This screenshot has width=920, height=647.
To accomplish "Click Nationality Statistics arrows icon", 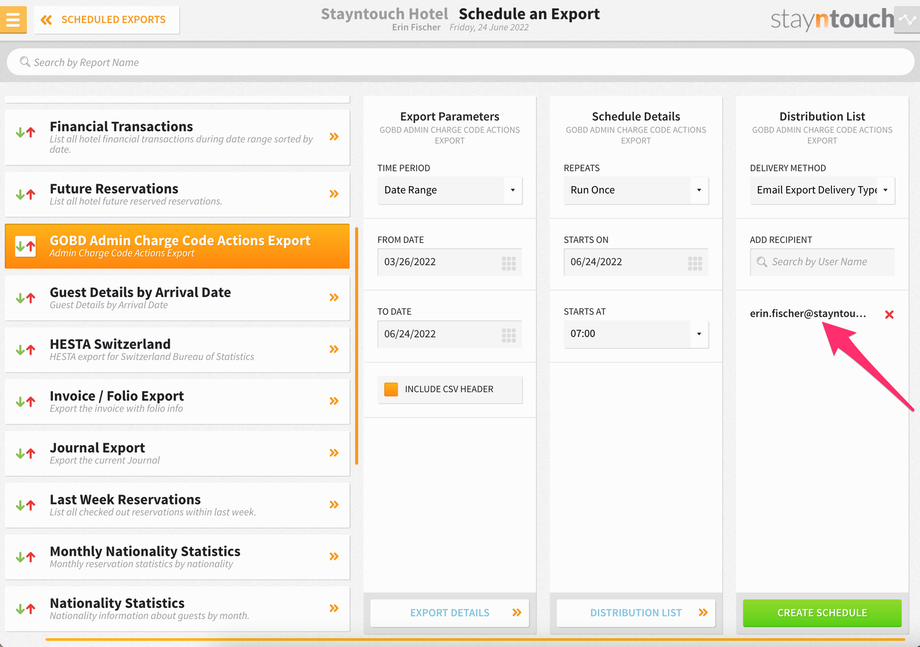I will [x=25, y=608].
